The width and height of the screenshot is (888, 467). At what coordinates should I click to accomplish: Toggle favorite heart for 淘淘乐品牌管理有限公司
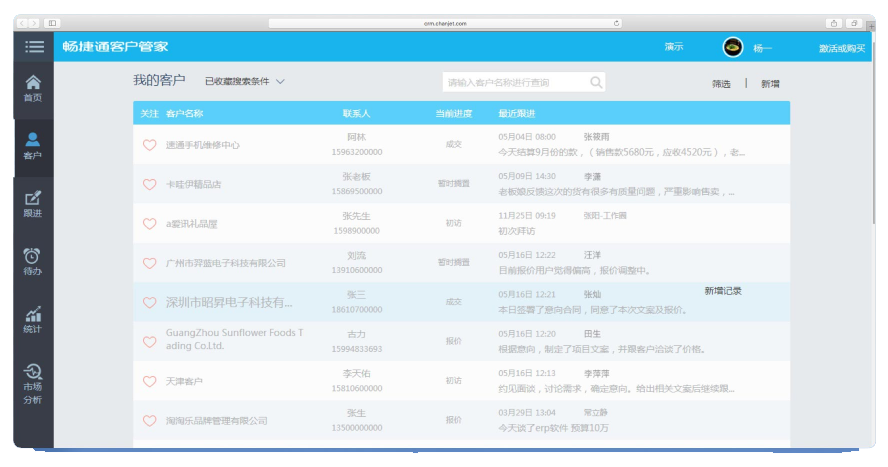point(150,421)
